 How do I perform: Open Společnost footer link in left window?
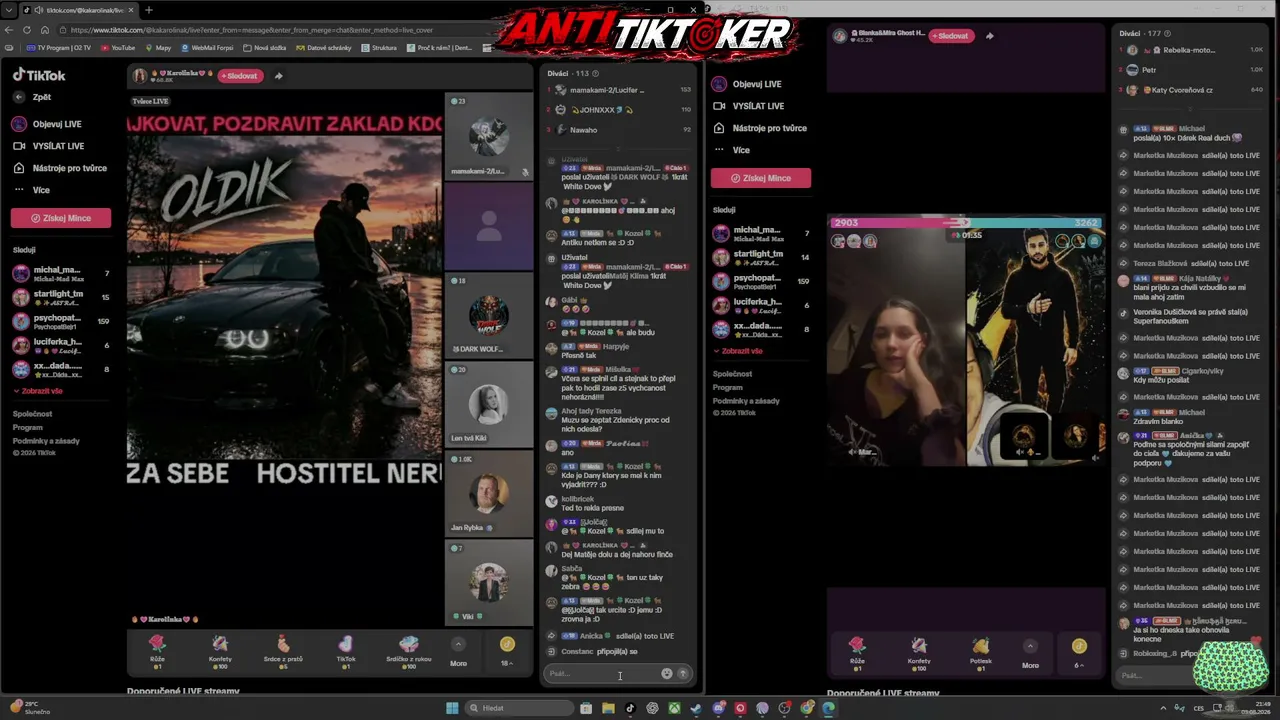click(x=33, y=414)
